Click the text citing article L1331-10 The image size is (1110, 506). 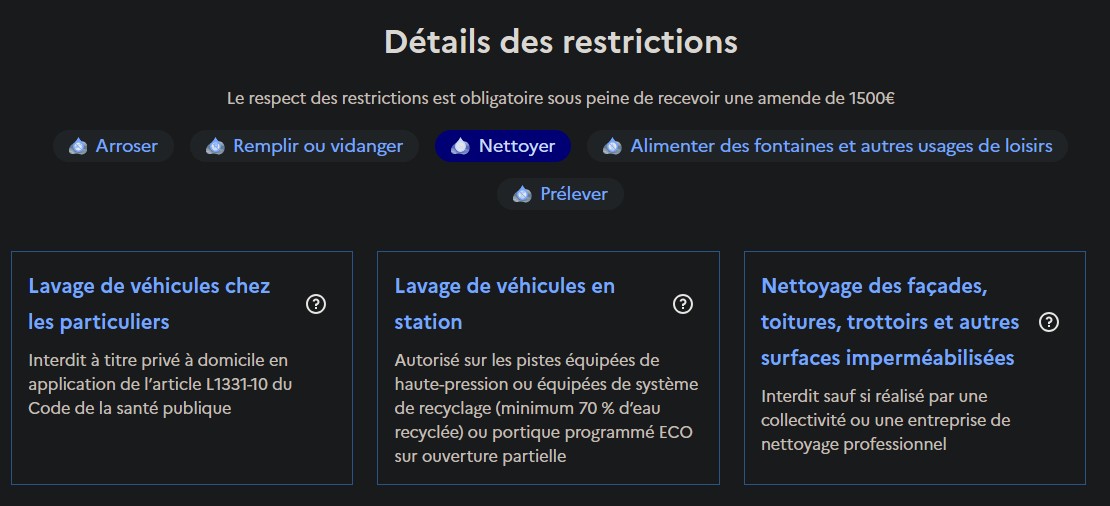[160, 384]
